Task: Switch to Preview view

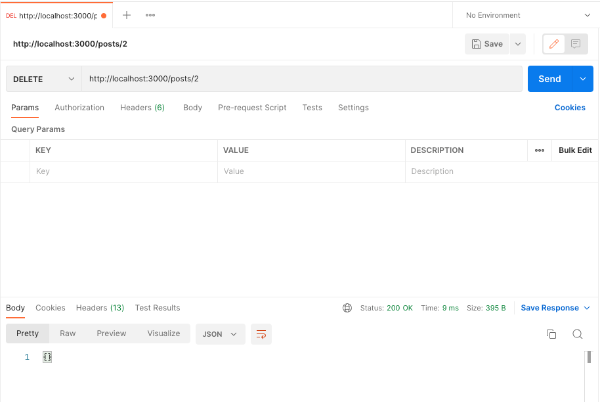Action: click(111, 334)
